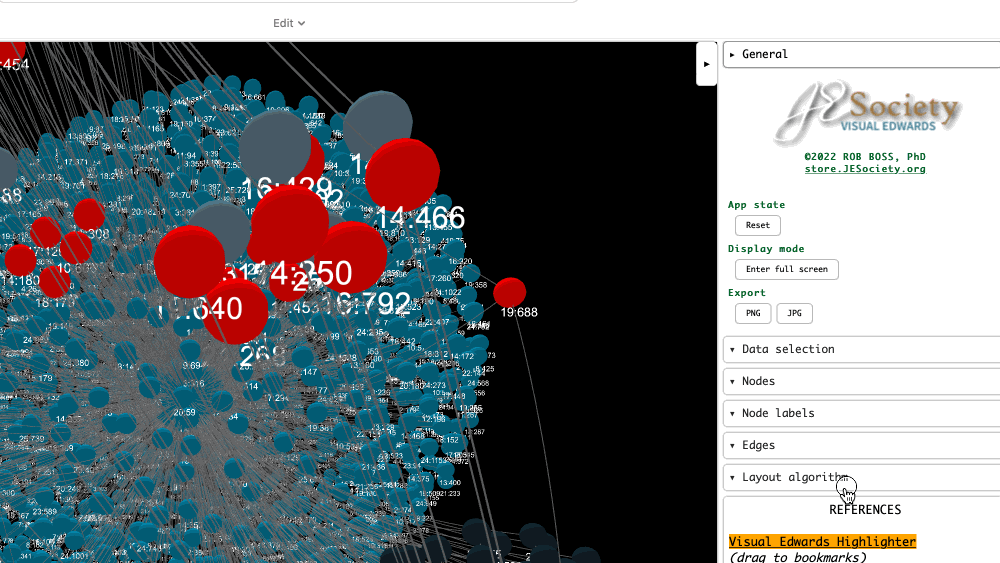Collapse the side panel with the arrow toggle
Viewport: 1000px width, 563px height.
pos(706,64)
